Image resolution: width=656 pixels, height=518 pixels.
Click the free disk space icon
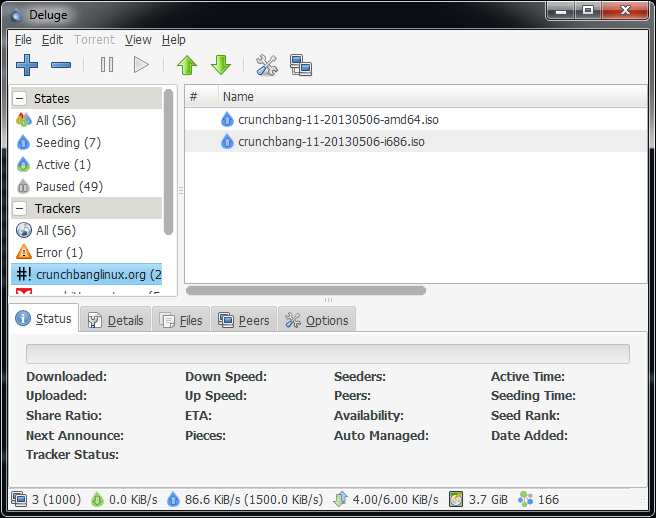pyautogui.click(x=456, y=499)
